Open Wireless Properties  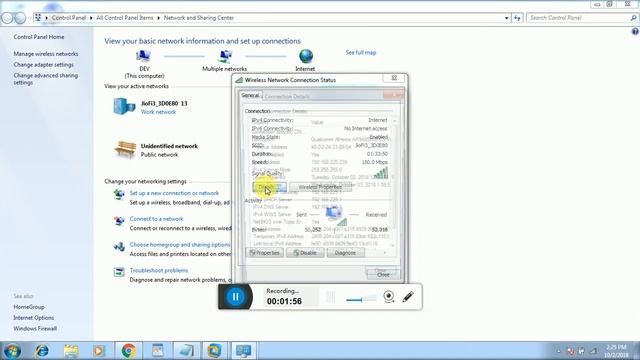[320, 187]
